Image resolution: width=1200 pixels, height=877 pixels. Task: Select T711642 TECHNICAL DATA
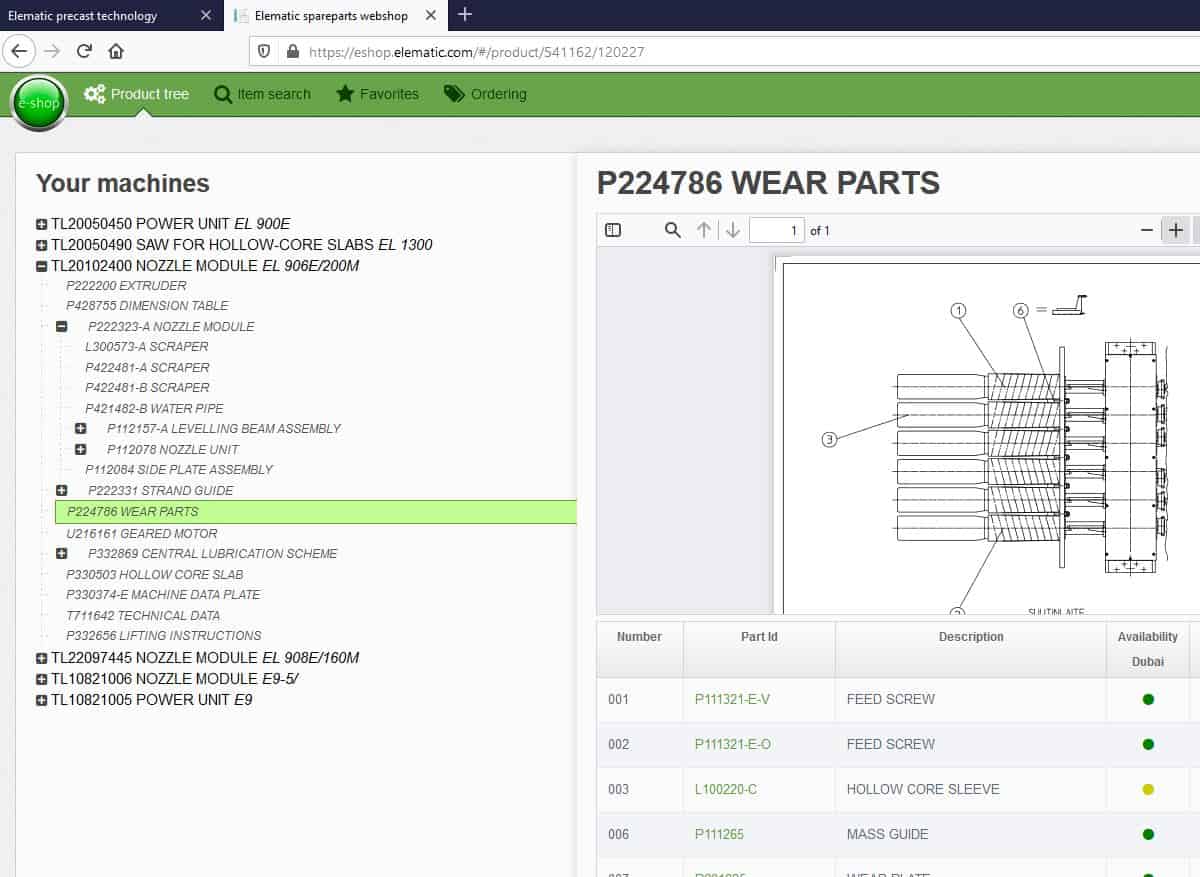point(143,615)
